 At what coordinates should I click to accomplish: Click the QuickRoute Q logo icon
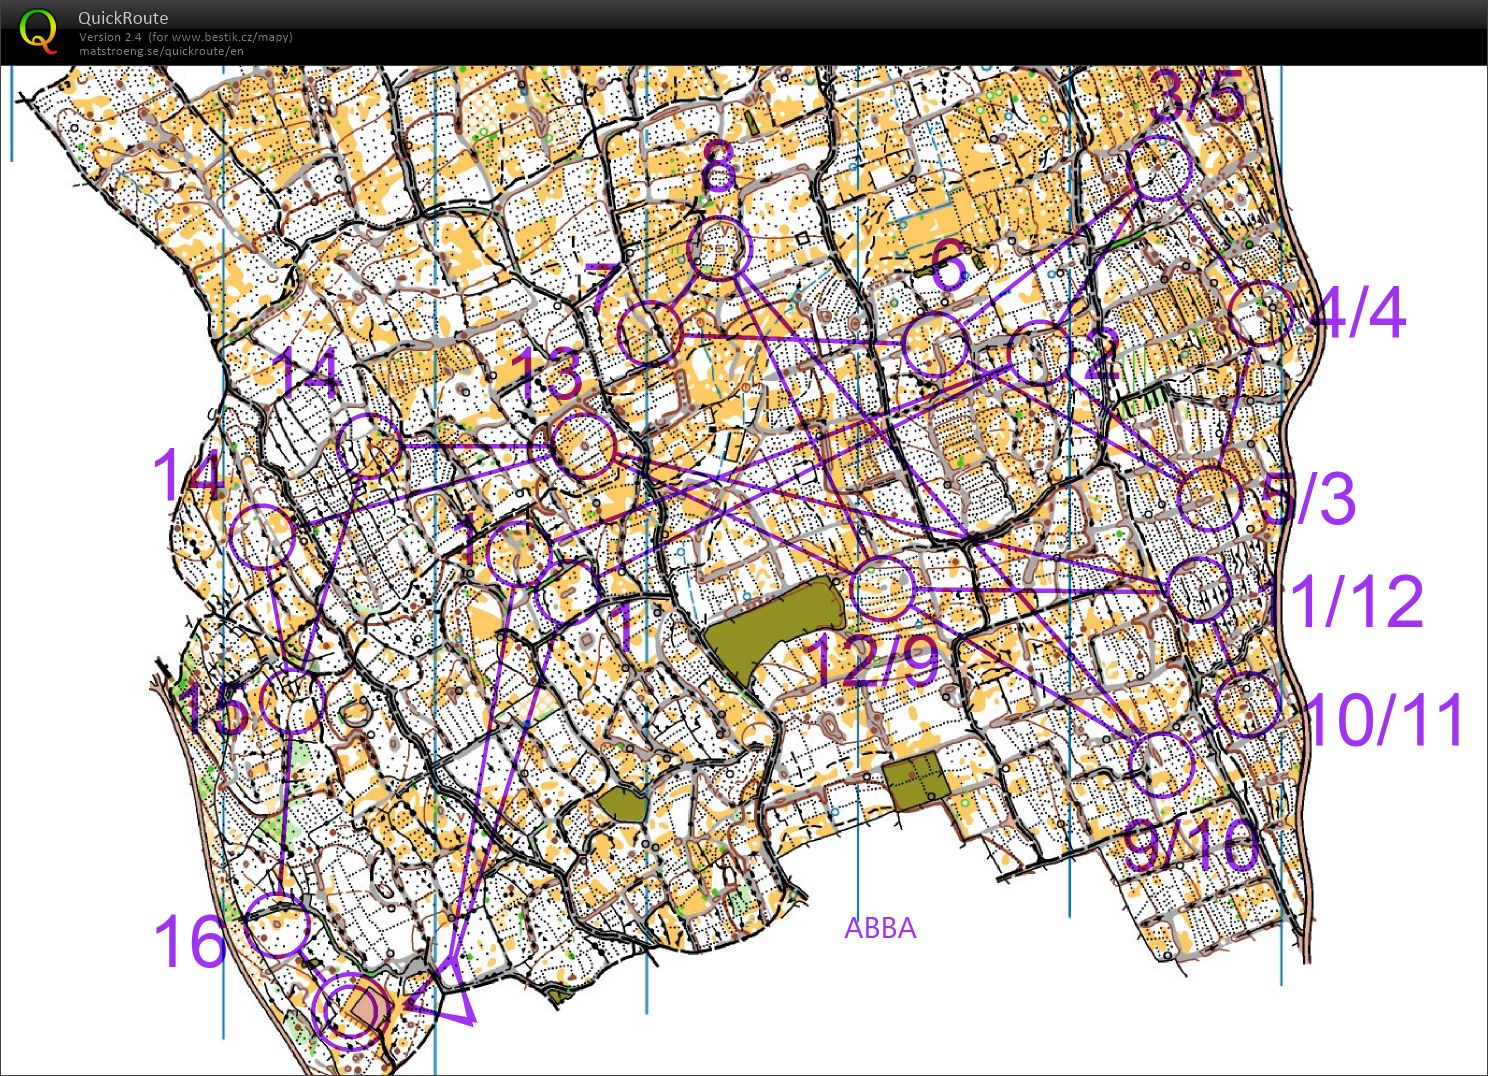38,31
